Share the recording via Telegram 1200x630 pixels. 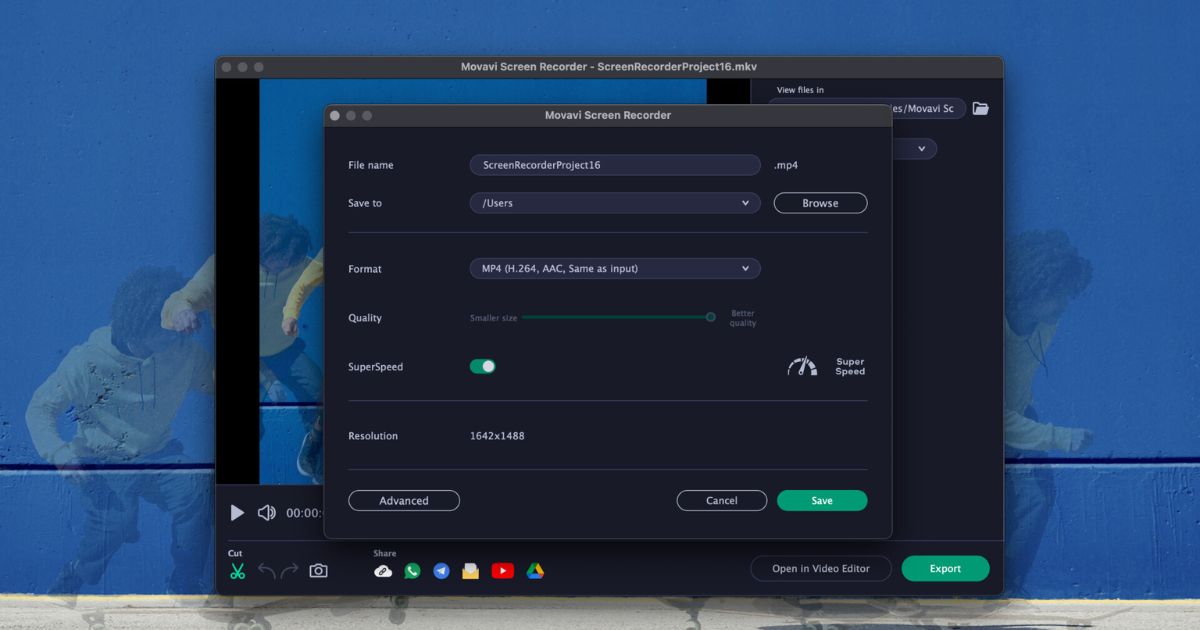point(440,570)
